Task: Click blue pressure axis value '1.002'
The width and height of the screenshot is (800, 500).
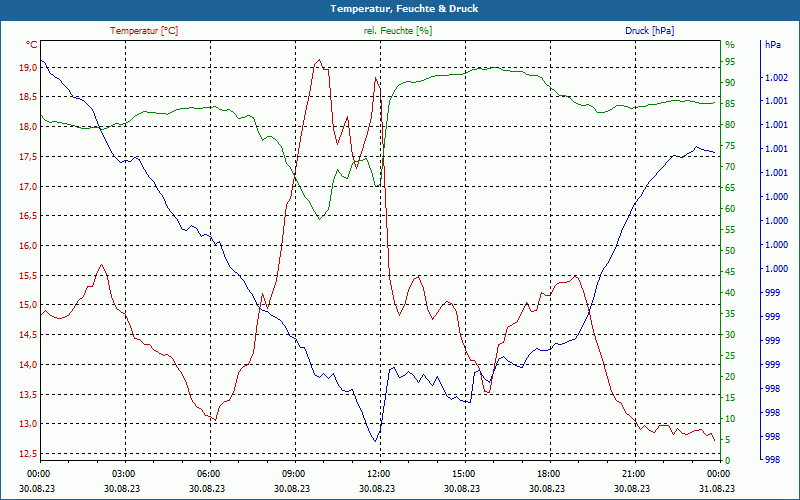Action: click(x=777, y=78)
